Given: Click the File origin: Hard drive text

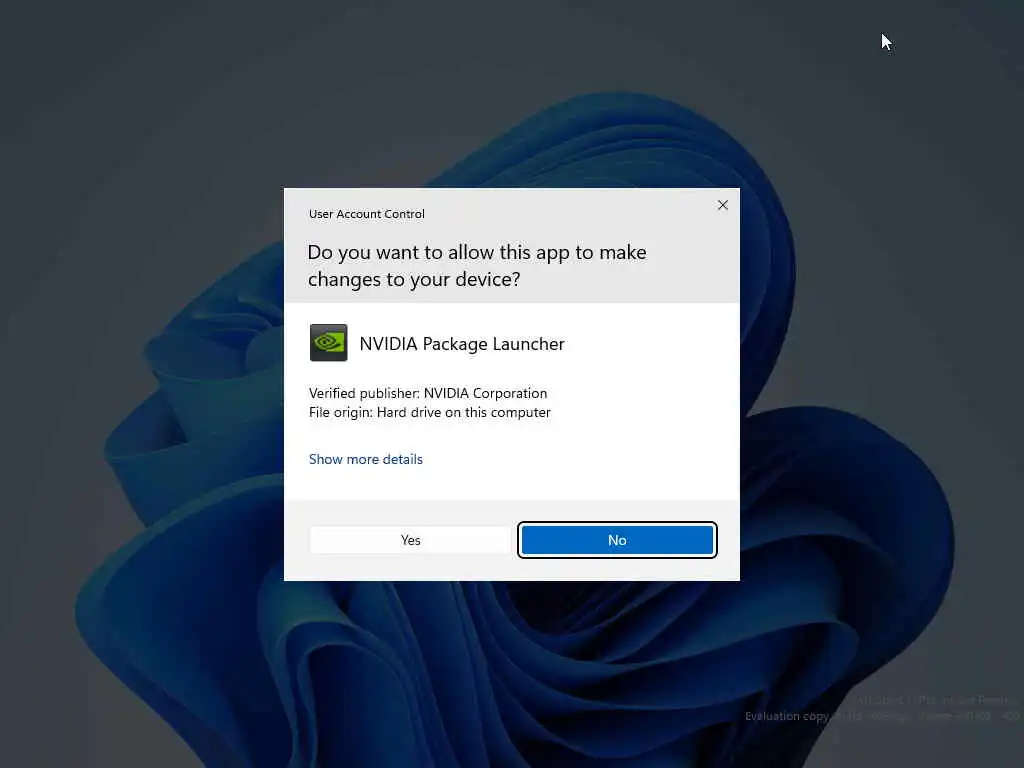Looking at the screenshot, I should (430, 412).
